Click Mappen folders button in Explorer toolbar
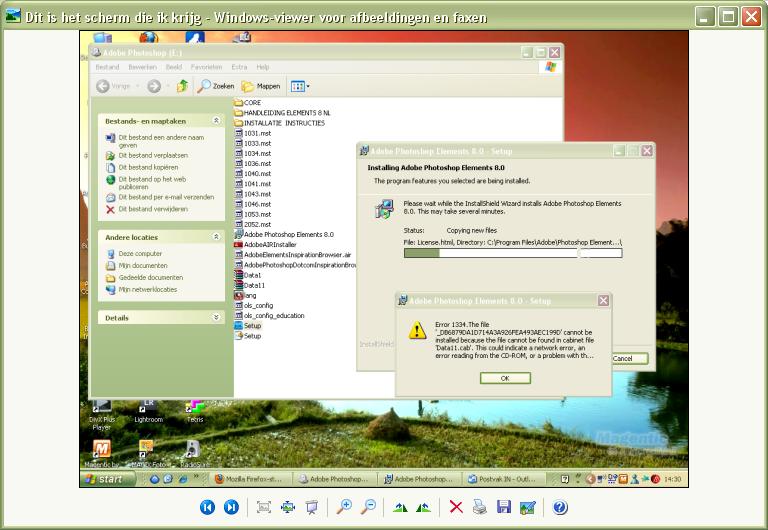 click(261, 86)
